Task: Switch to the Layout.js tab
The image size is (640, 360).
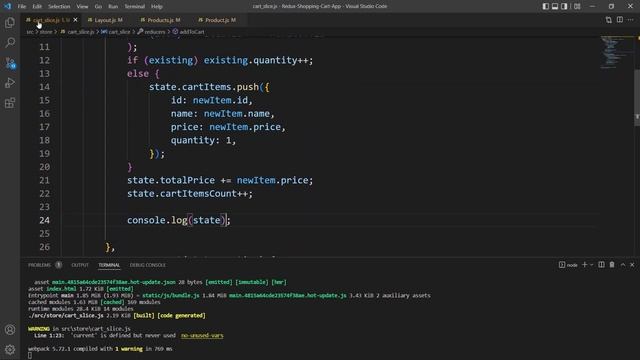Action: 105,20
